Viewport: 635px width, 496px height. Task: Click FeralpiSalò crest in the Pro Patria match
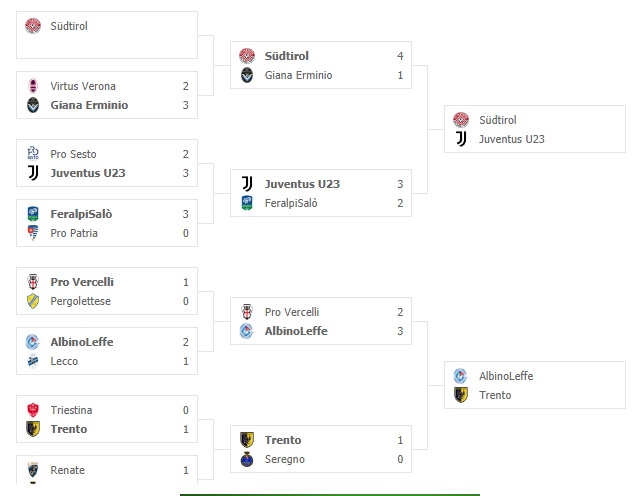point(33,214)
